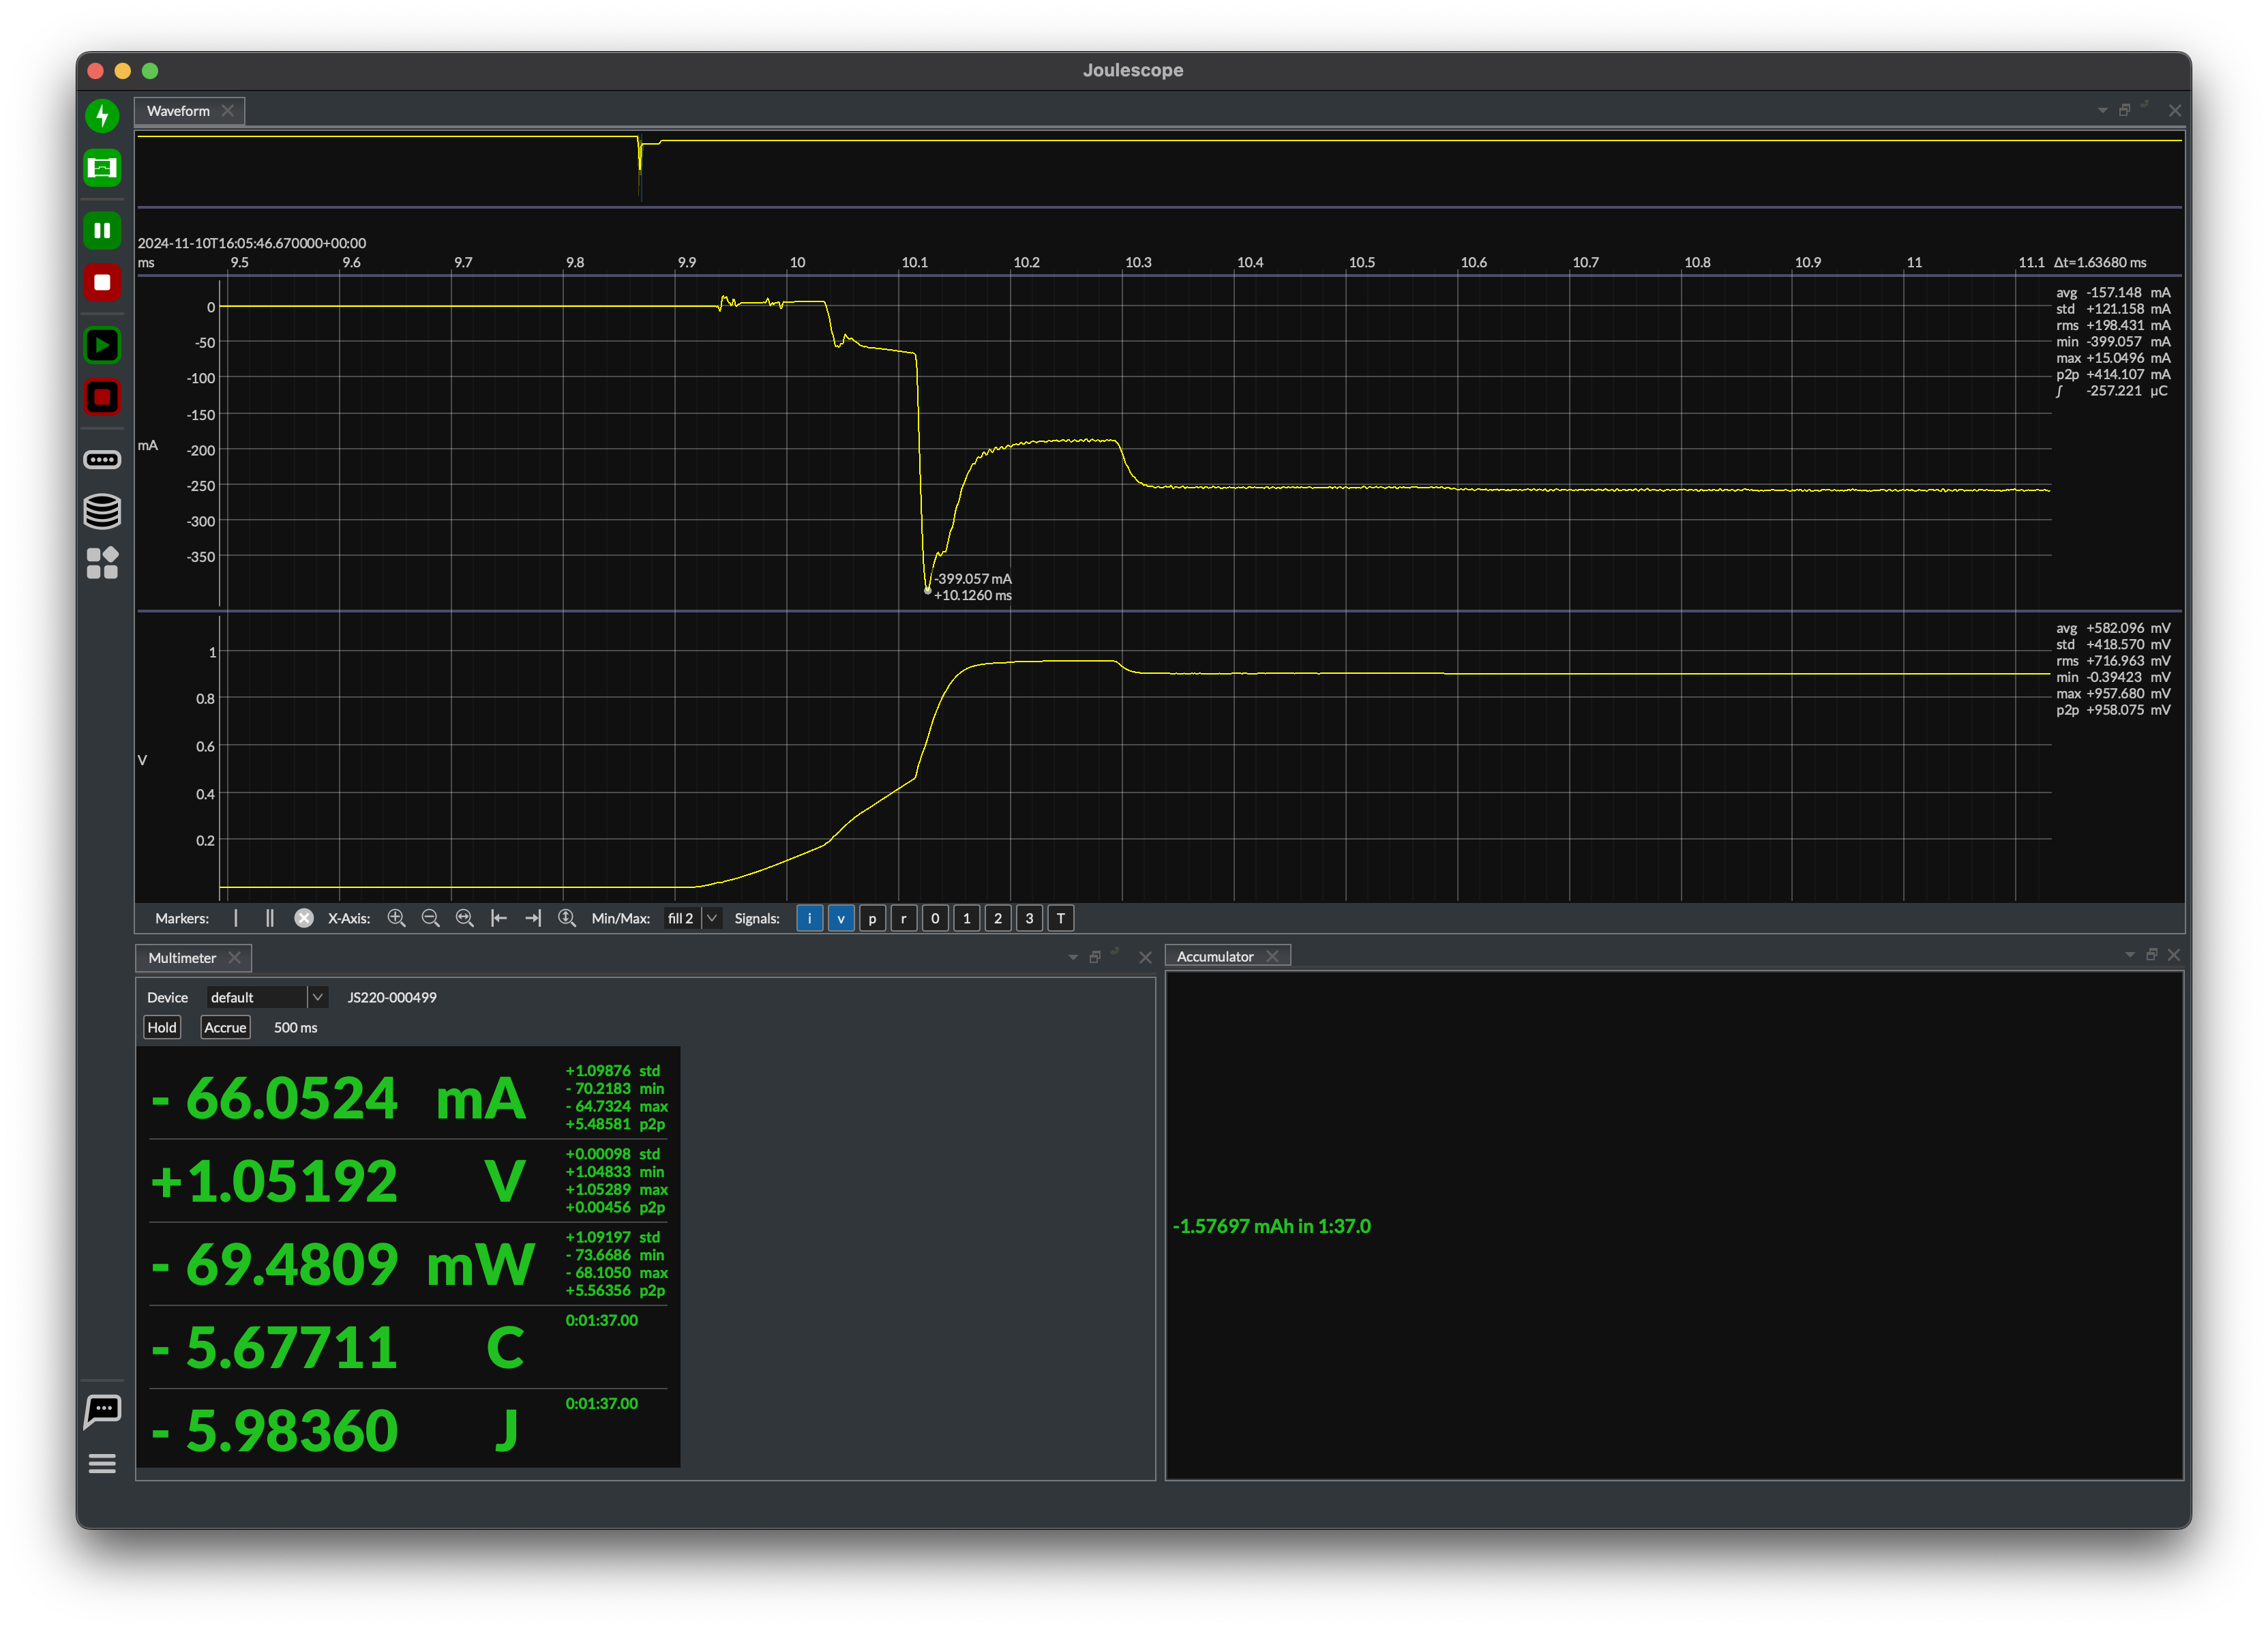Add dual markers
Screen dimensions: 2268x1630
(x=269, y=918)
